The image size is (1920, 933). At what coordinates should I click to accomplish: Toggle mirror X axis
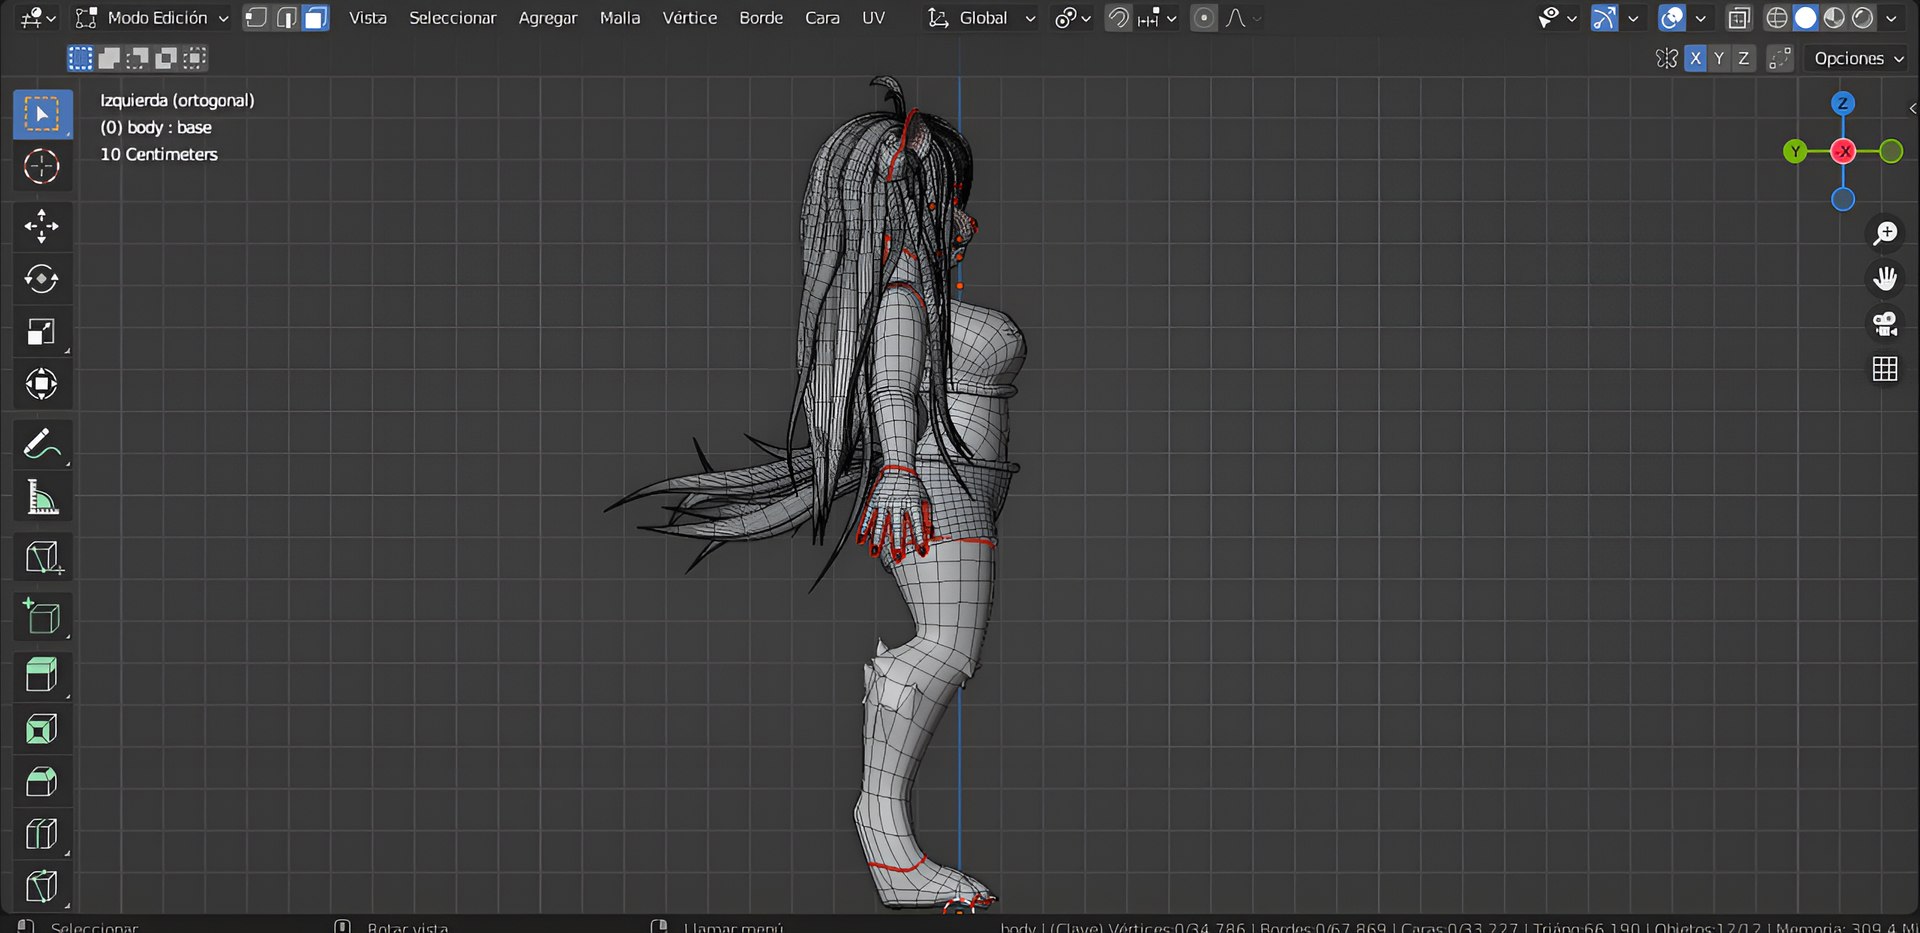tap(1695, 58)
